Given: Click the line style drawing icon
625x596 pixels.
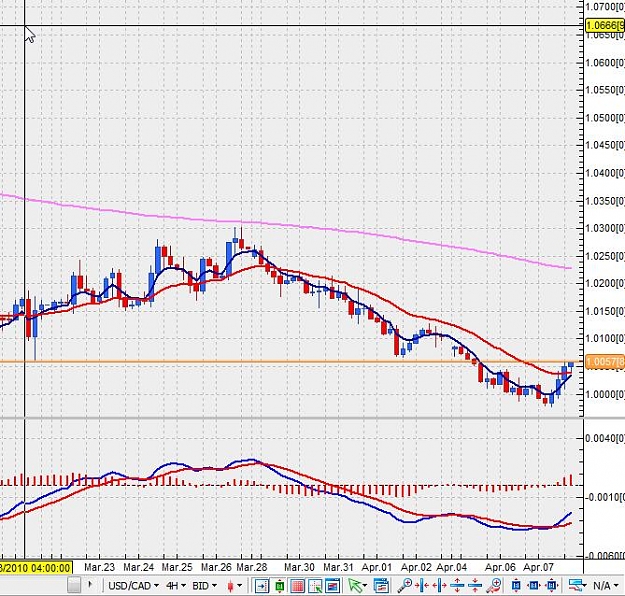Looking at the screenshot, I should (575, 586).
